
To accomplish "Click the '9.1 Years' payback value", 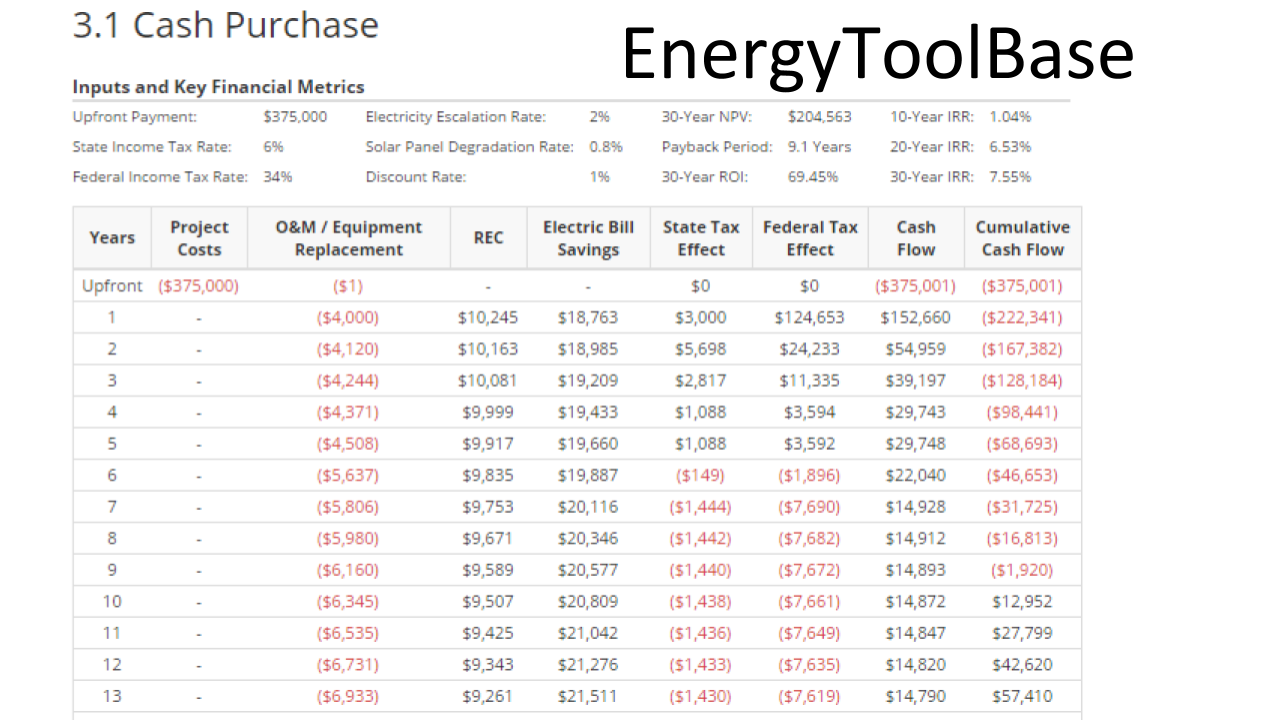I will (820, 146).
